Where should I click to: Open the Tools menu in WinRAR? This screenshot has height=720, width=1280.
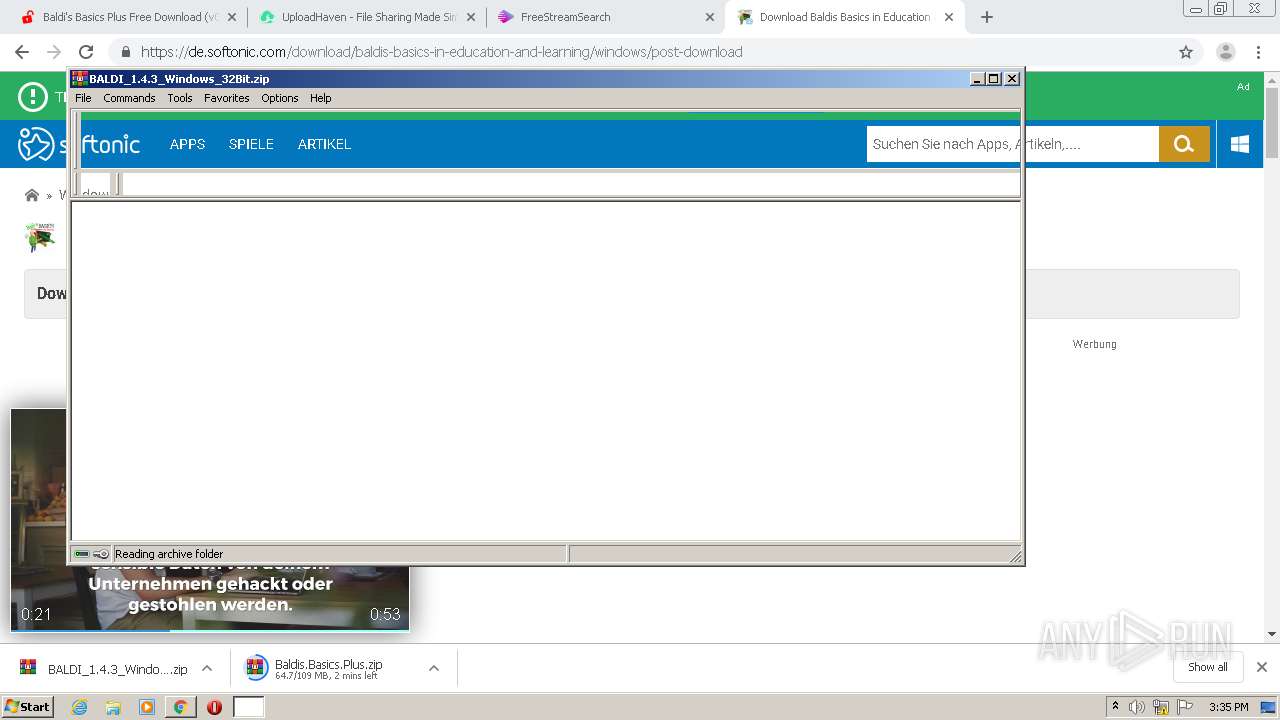point(180,98)
